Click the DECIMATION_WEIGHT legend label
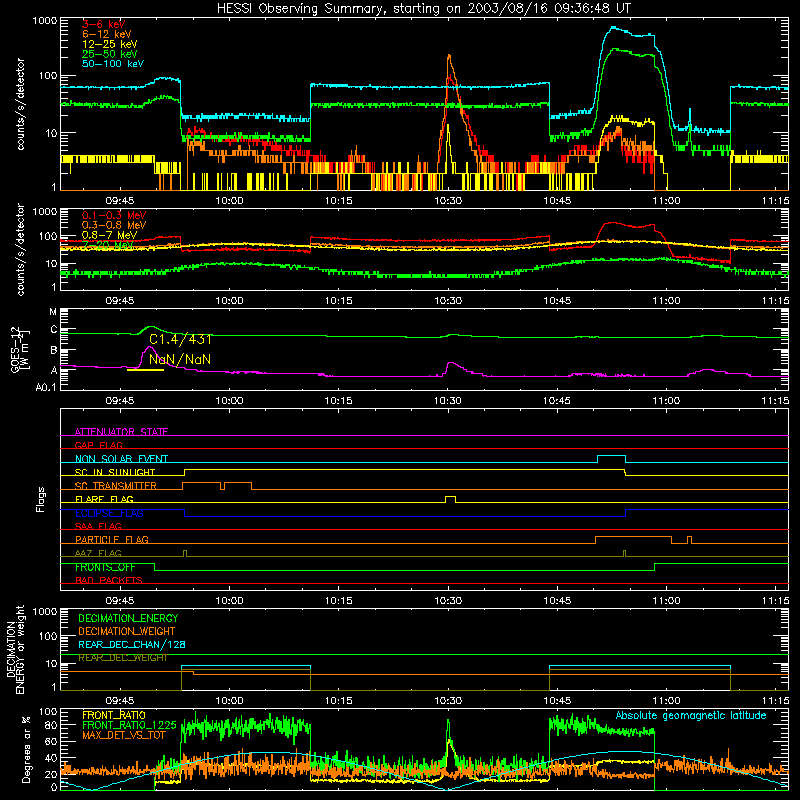800x800 pixels. (x=127, y=632)
